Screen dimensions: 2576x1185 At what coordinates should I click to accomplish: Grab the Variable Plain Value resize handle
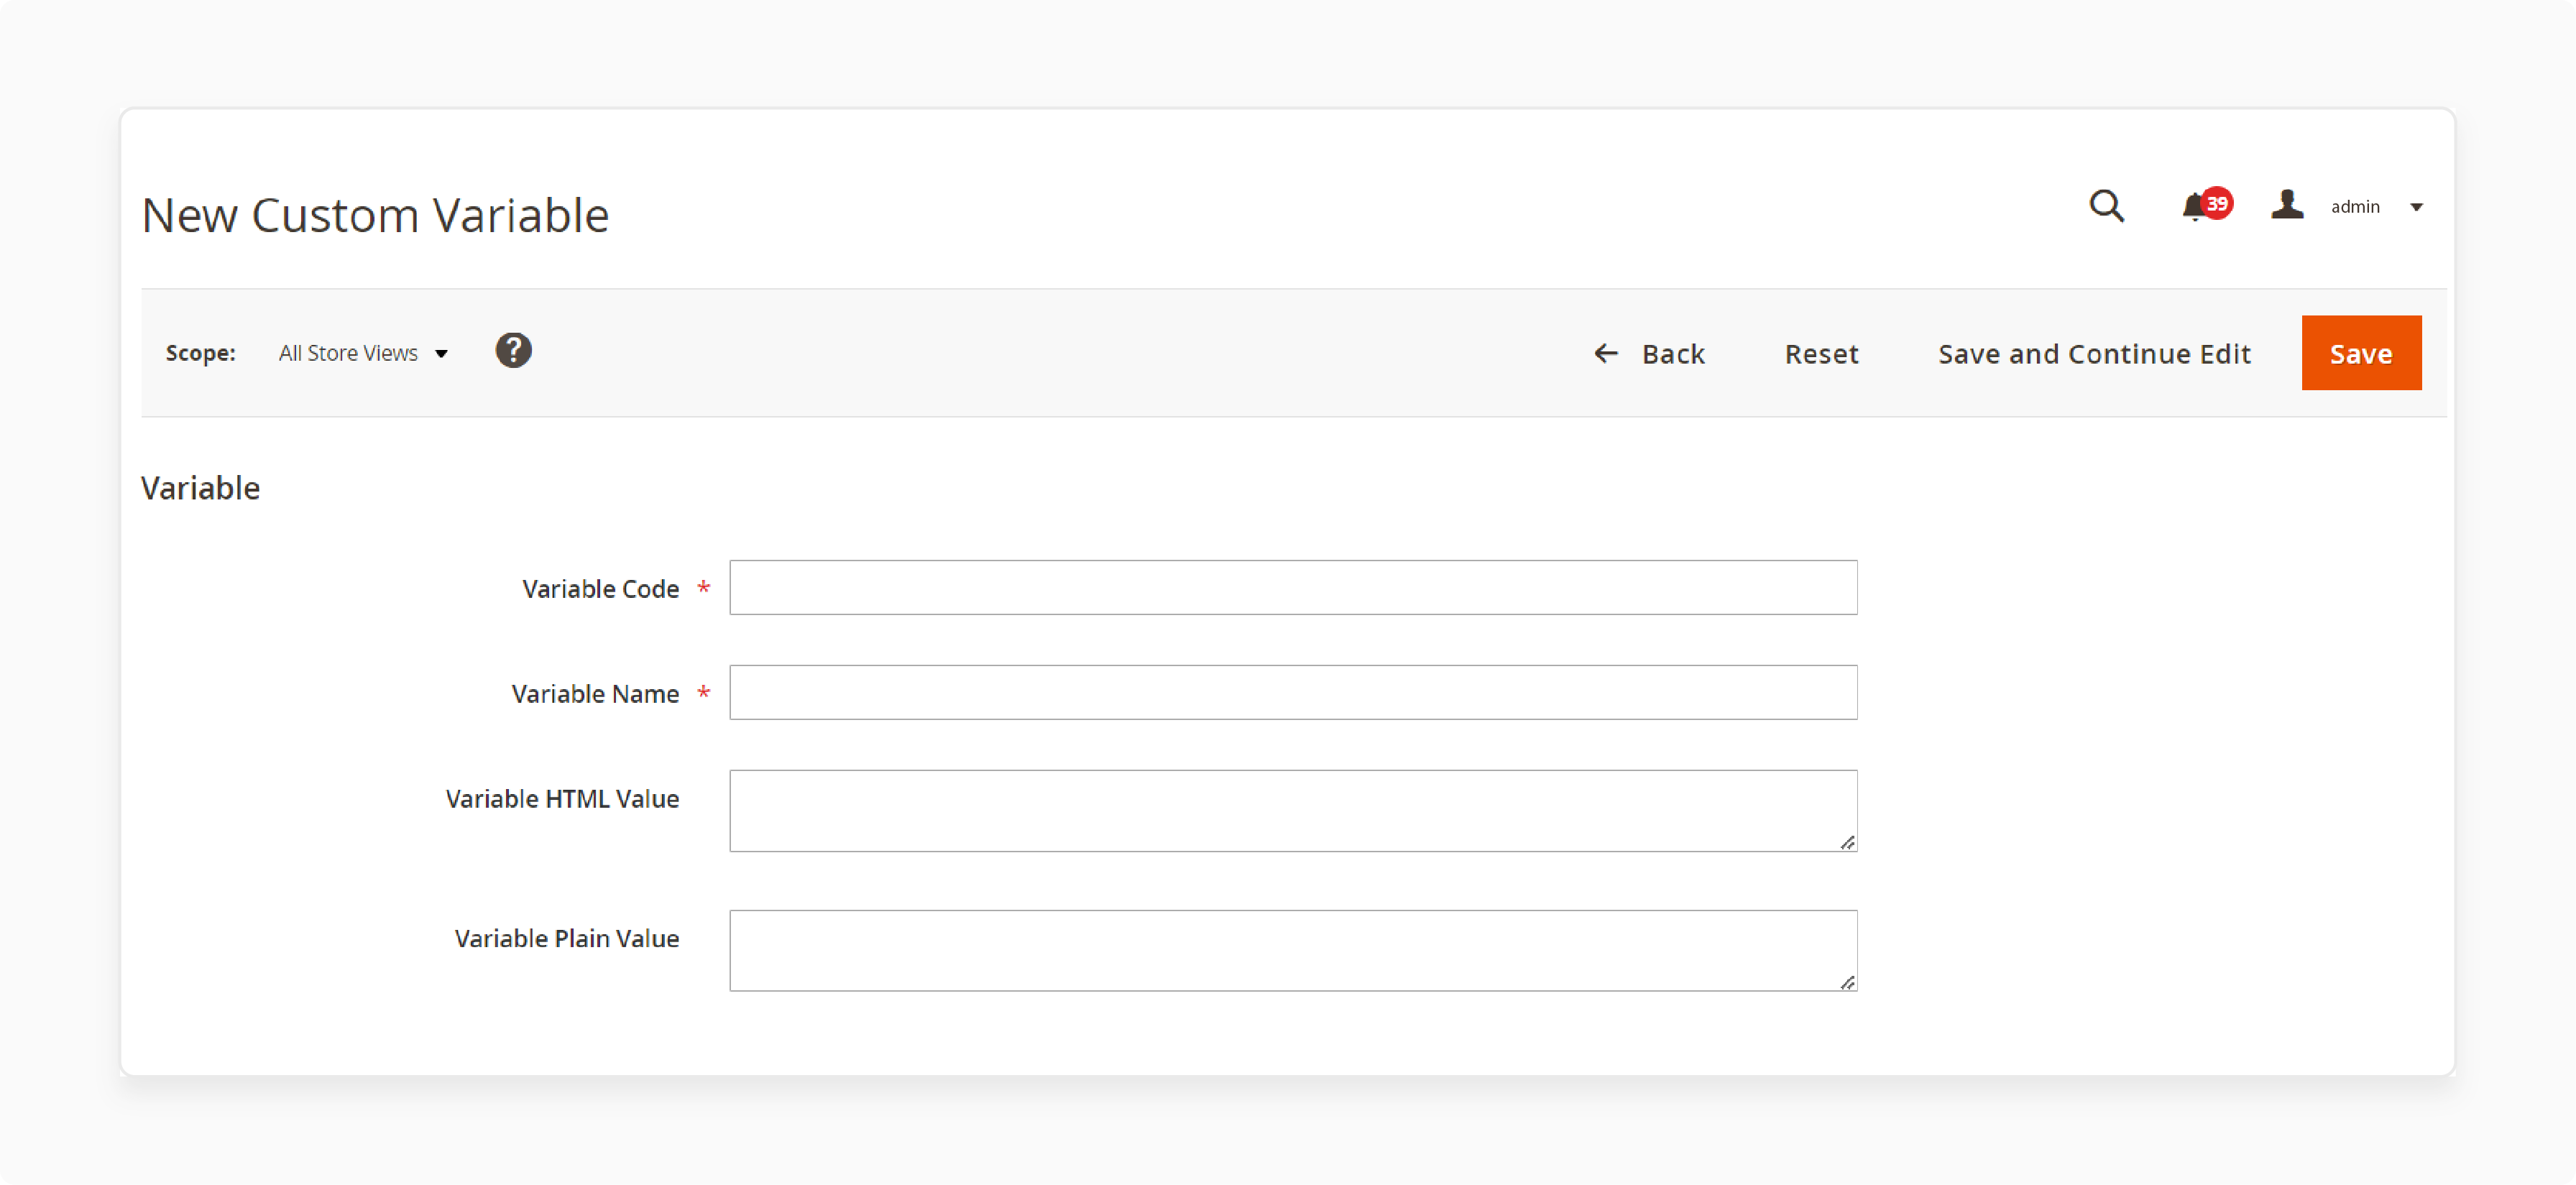click(x=1847, y=982)
